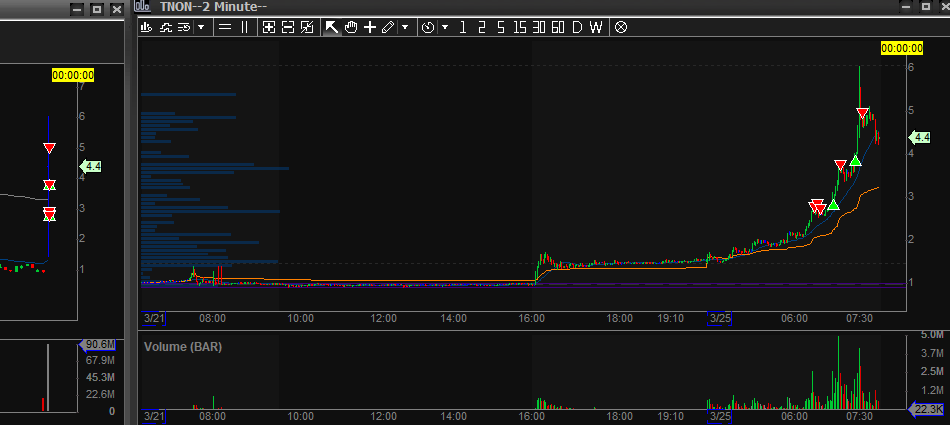Image resolution: width=950 pixels, height=425 pixels.
Task: Expand dropdown arrow beside the clock icon
Action: [x=445, y=27]
